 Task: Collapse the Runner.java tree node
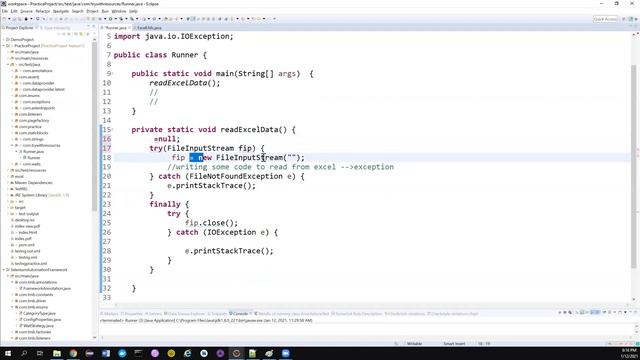17,151
